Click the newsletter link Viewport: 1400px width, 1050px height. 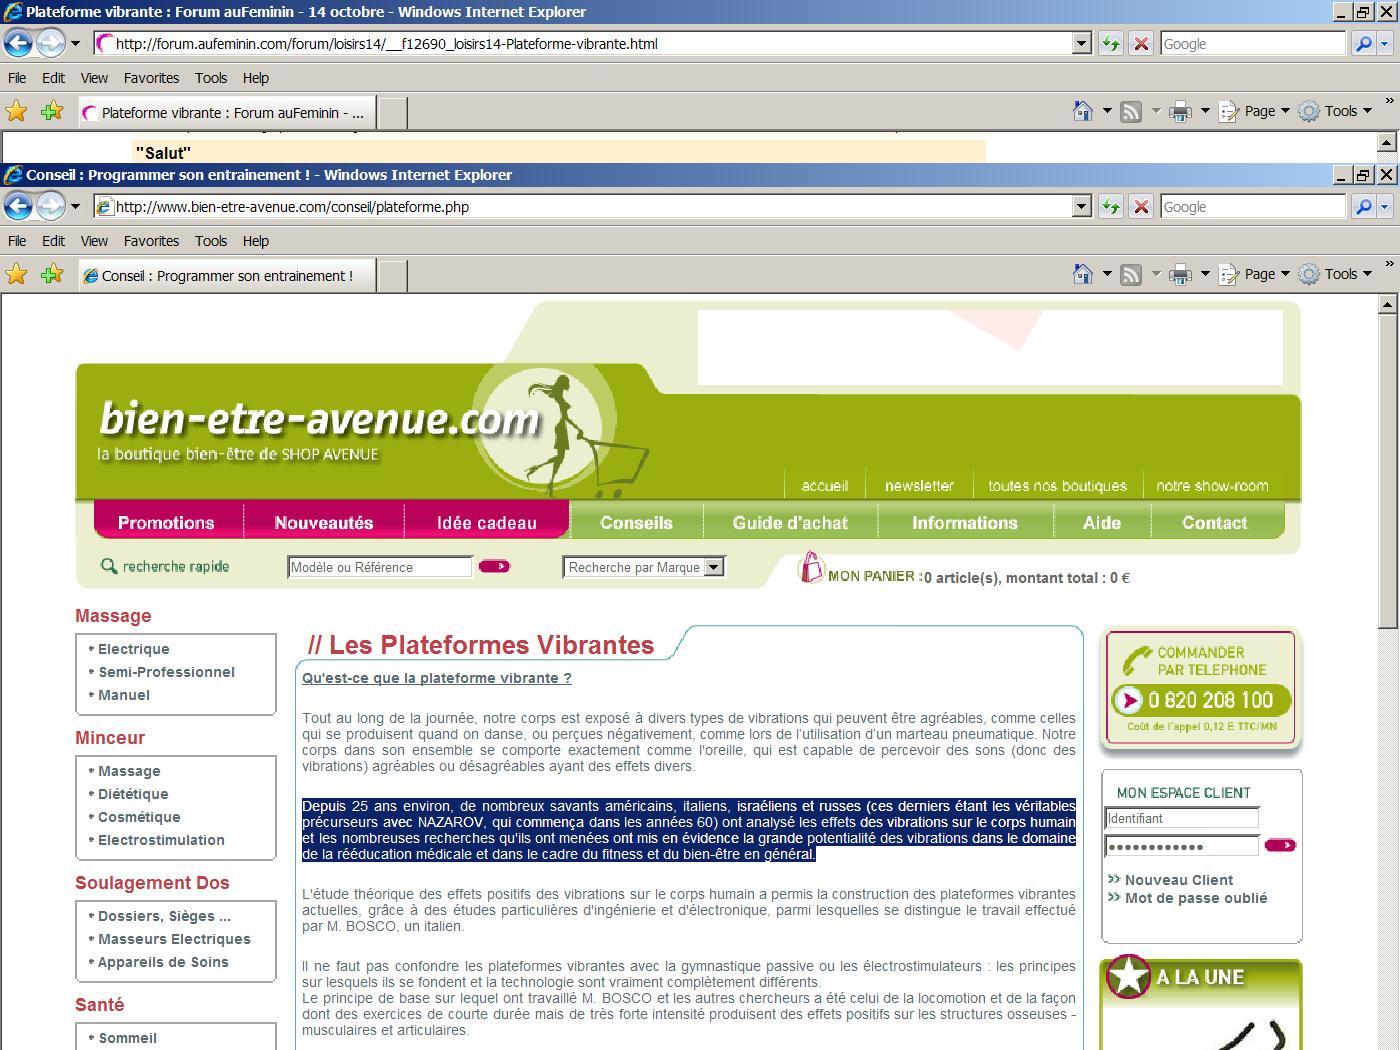919,486
